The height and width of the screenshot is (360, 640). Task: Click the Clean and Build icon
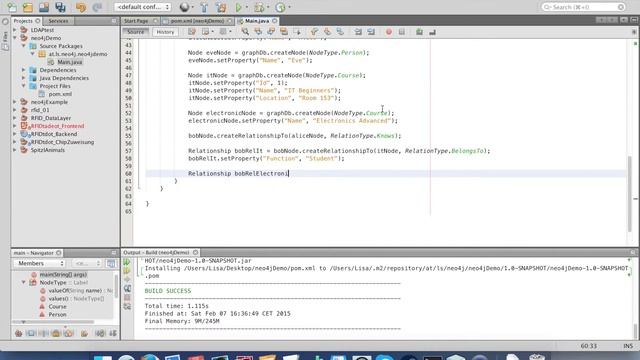coord(221,7)
